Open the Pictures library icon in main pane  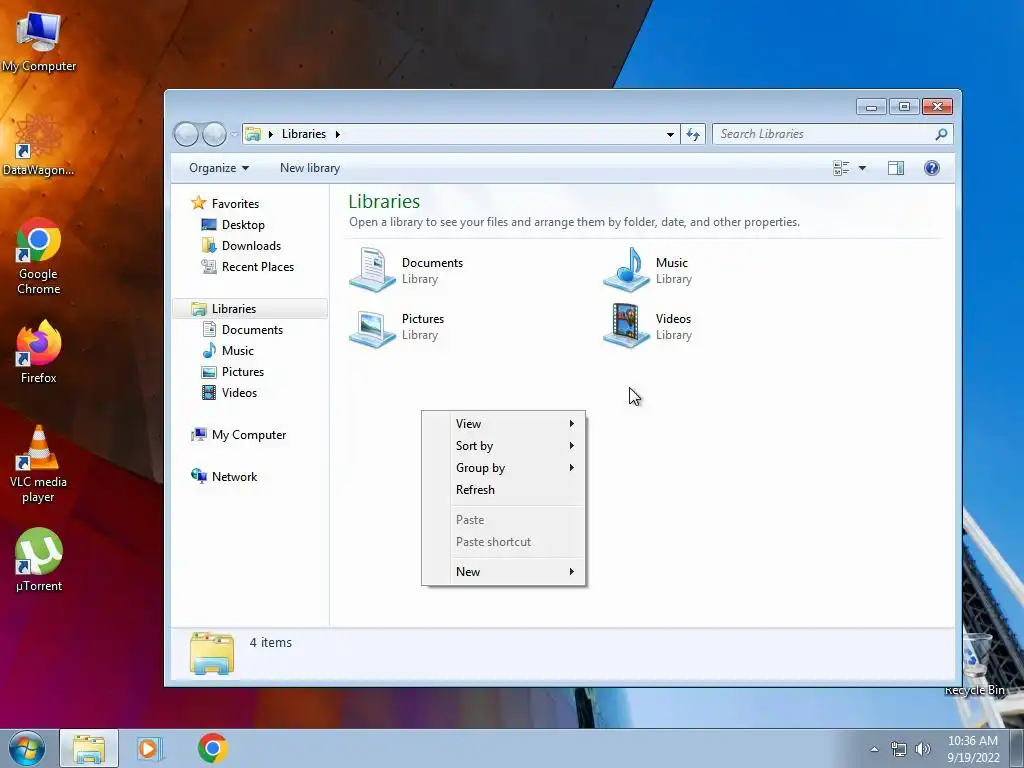(x=372, y=326)
